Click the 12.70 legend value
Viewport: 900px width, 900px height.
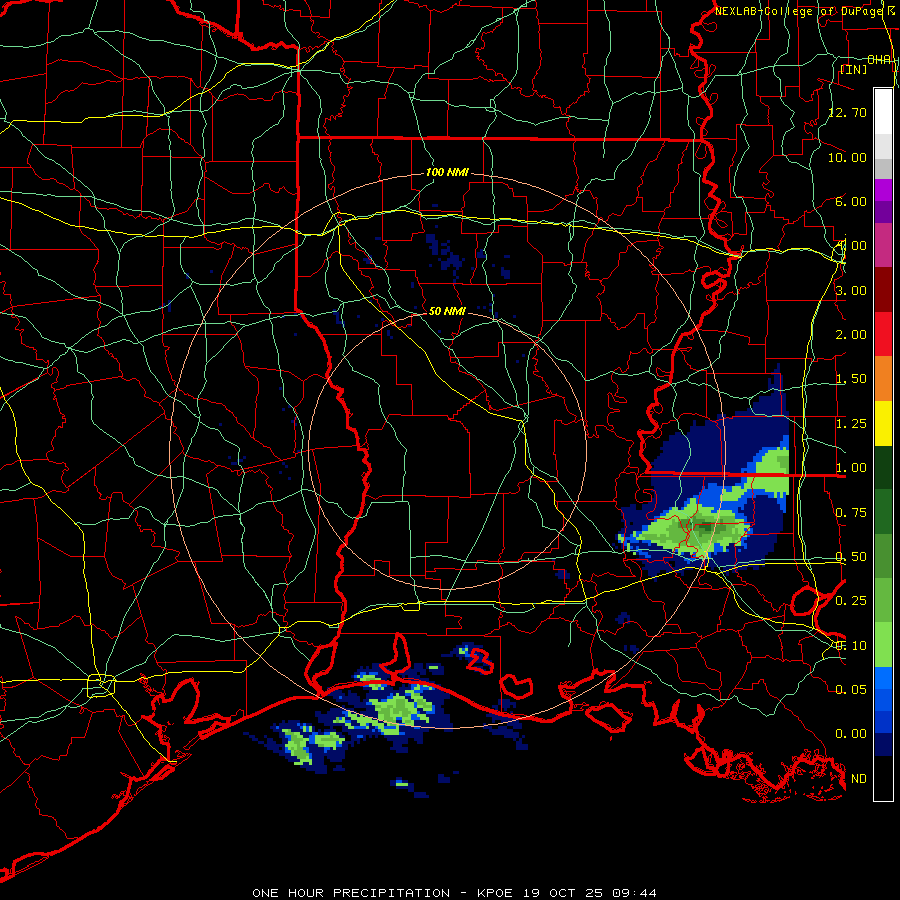point(848,112)
